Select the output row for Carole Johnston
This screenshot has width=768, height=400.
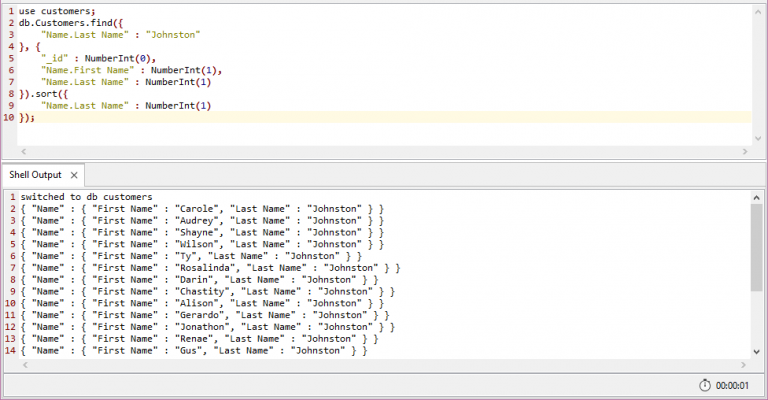201,209
